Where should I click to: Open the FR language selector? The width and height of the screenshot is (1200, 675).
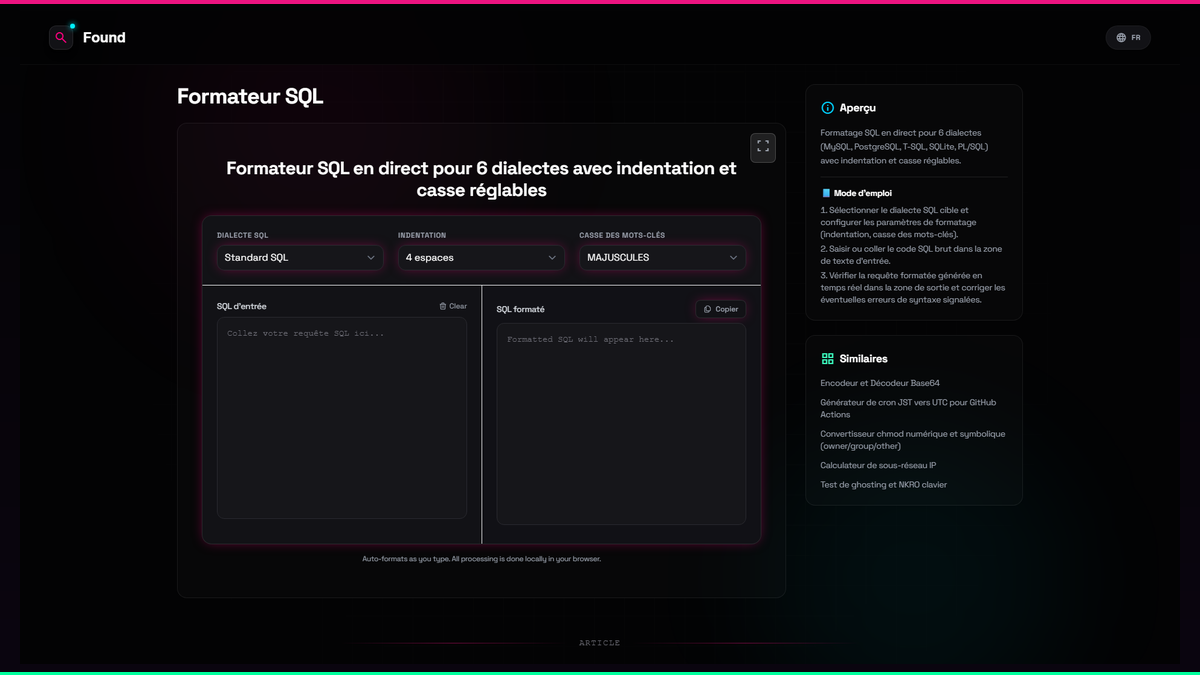(1128, 38)
